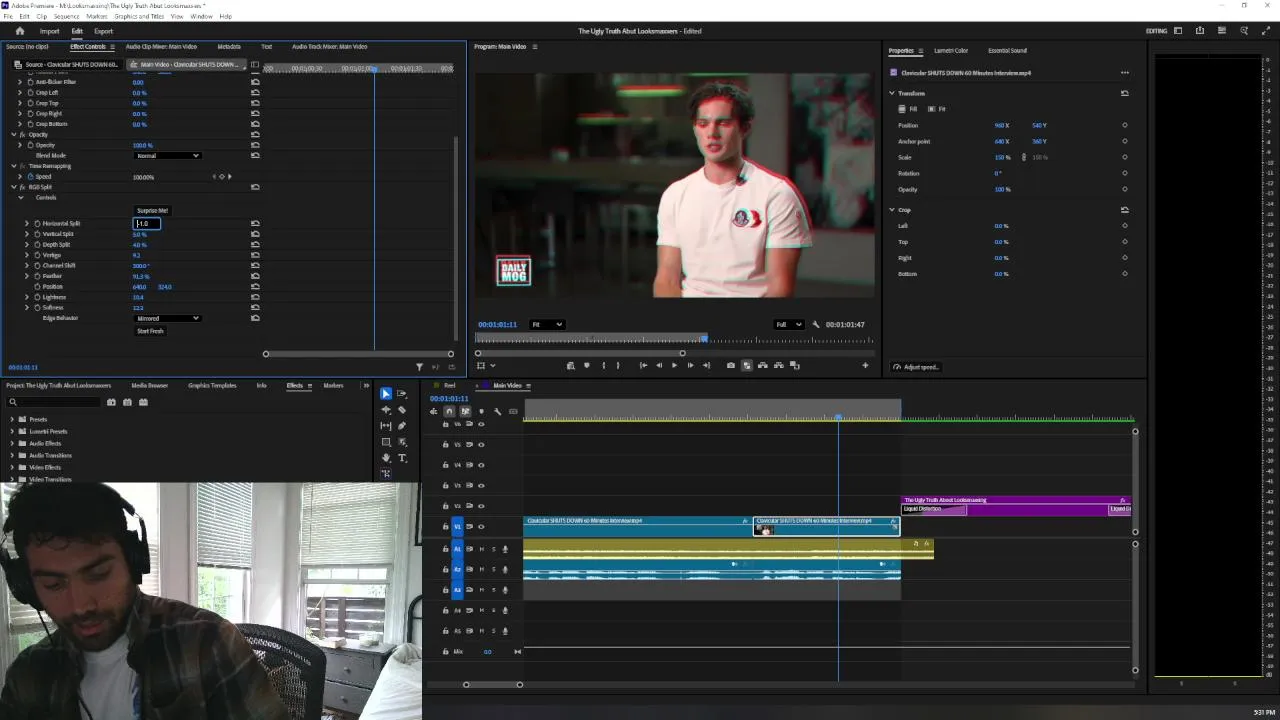Enable voice-over record on A1
Image resolution: width=1280 pixels, height=720 pixels.
pos(504,549)
